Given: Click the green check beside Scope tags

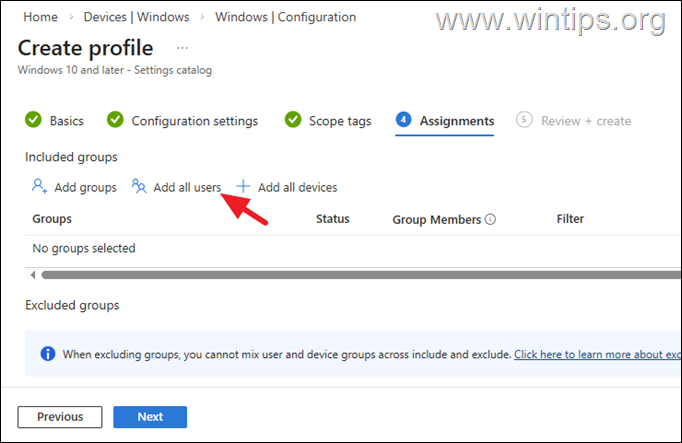Looking at the screenshot, I should 293,120.
